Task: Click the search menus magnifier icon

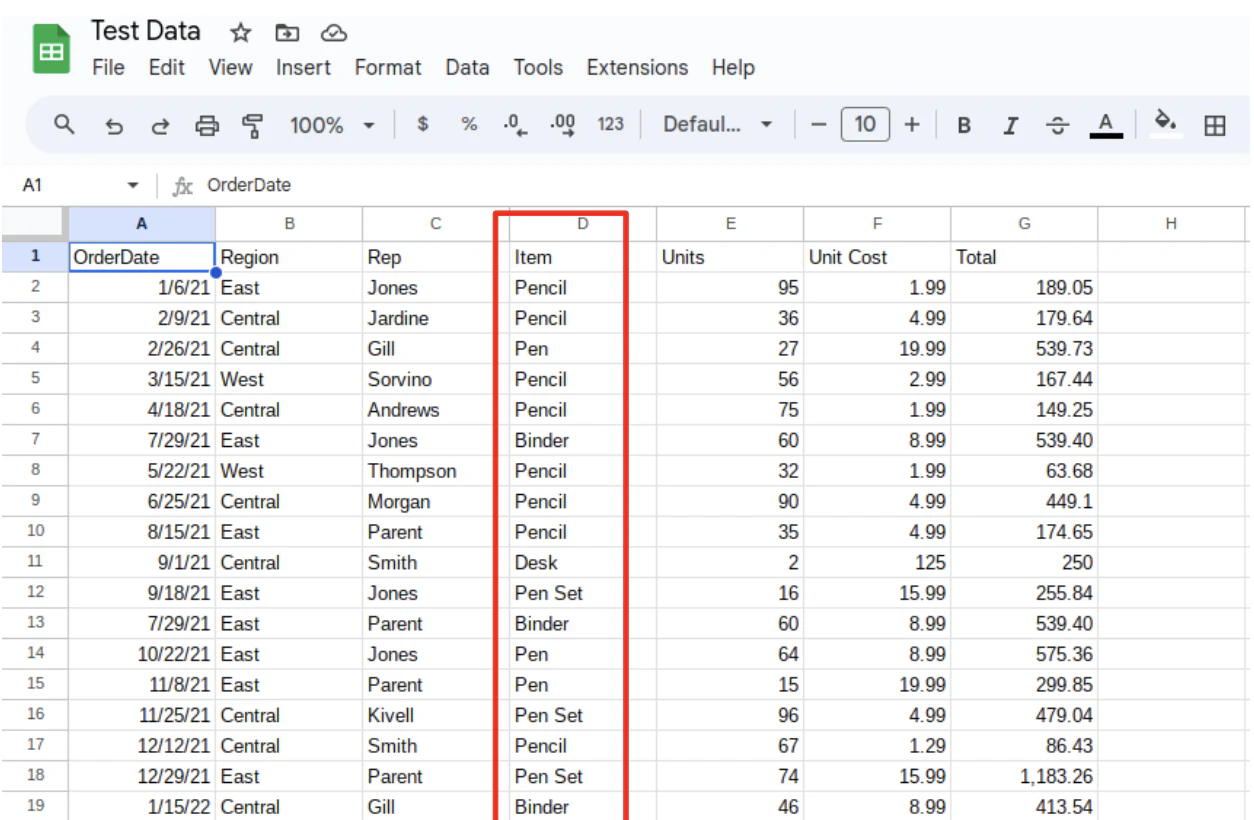Action: pos(65,125)
